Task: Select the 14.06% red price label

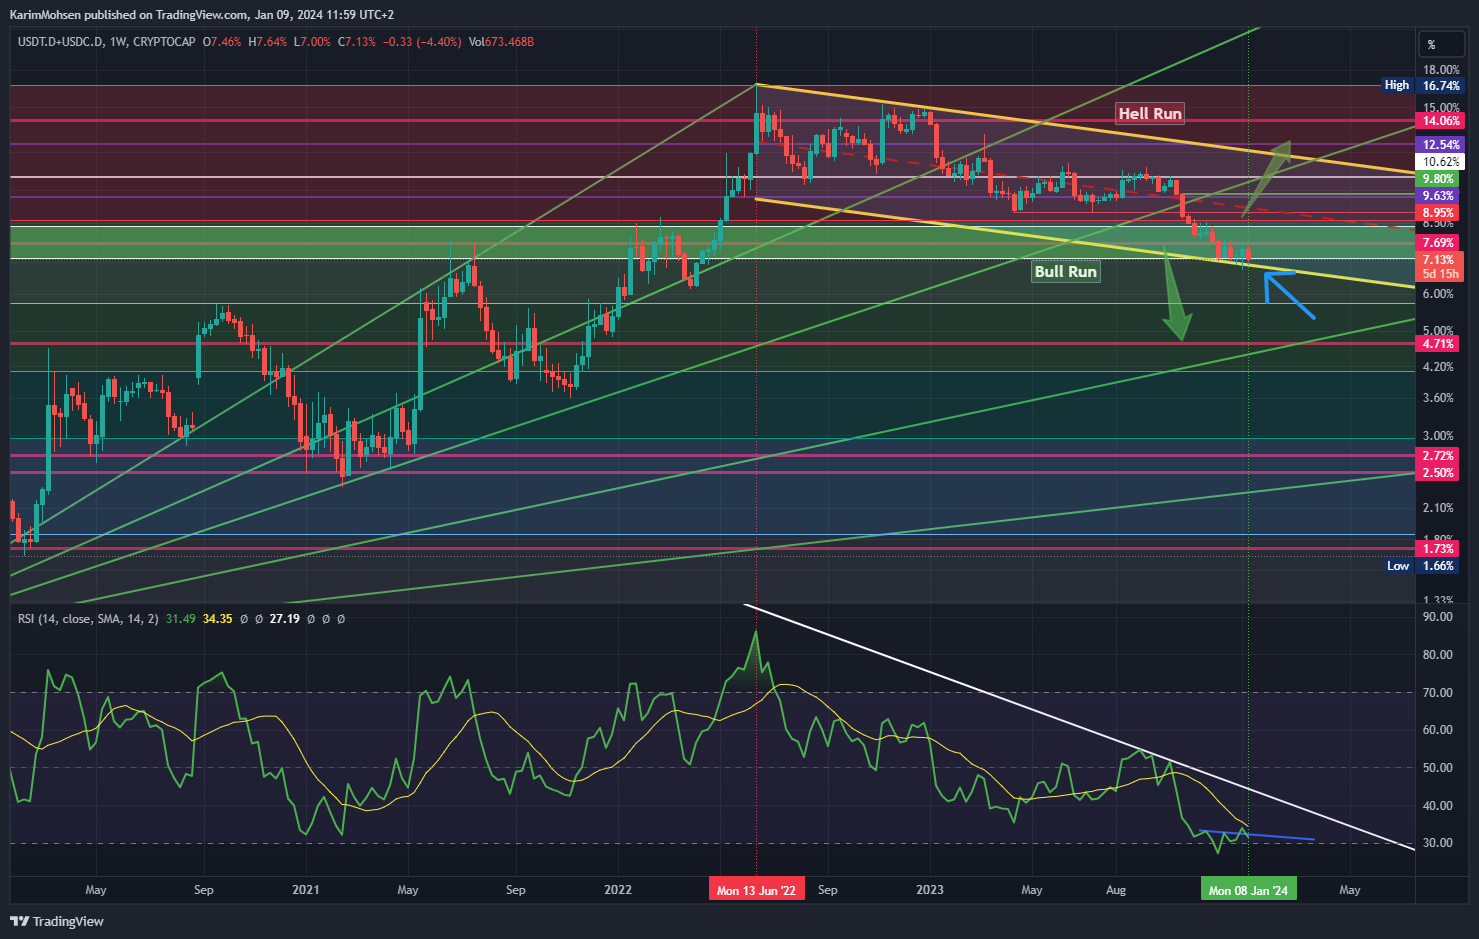Action: pyautogui.click(x=1440, y=121)
